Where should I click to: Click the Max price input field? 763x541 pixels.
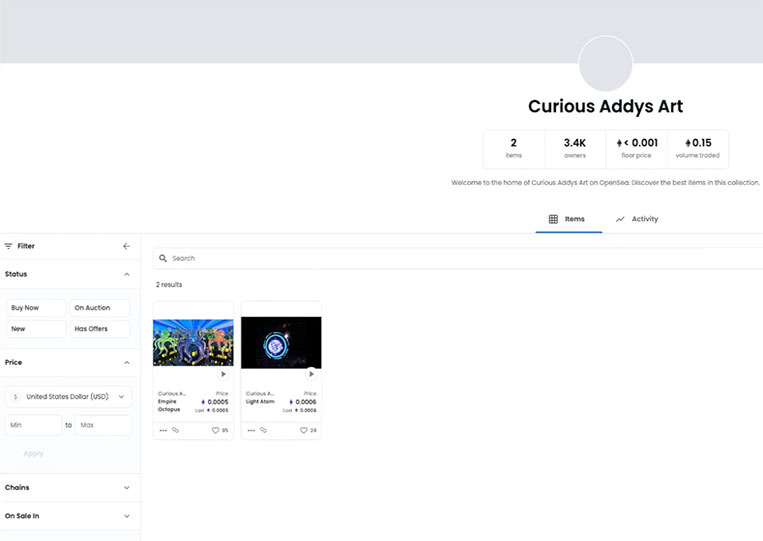coord(104,425)
